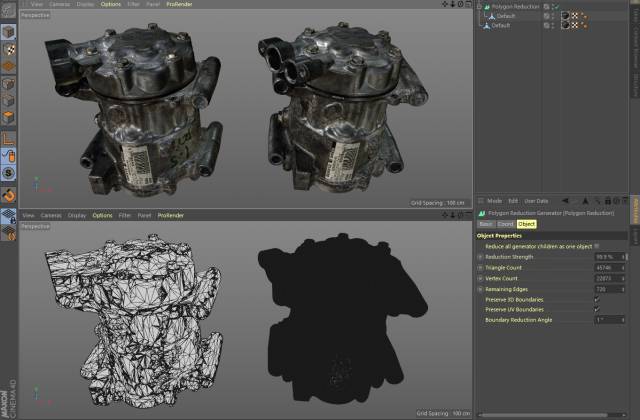Viewport: 640px width, 420px height.
Task: Disable Polygon Reduction generator green checkmark
Action: point(556,6)
